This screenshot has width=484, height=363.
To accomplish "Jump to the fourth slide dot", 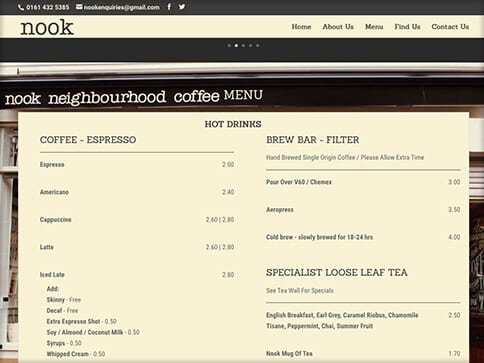I will (x=251, y=46).
